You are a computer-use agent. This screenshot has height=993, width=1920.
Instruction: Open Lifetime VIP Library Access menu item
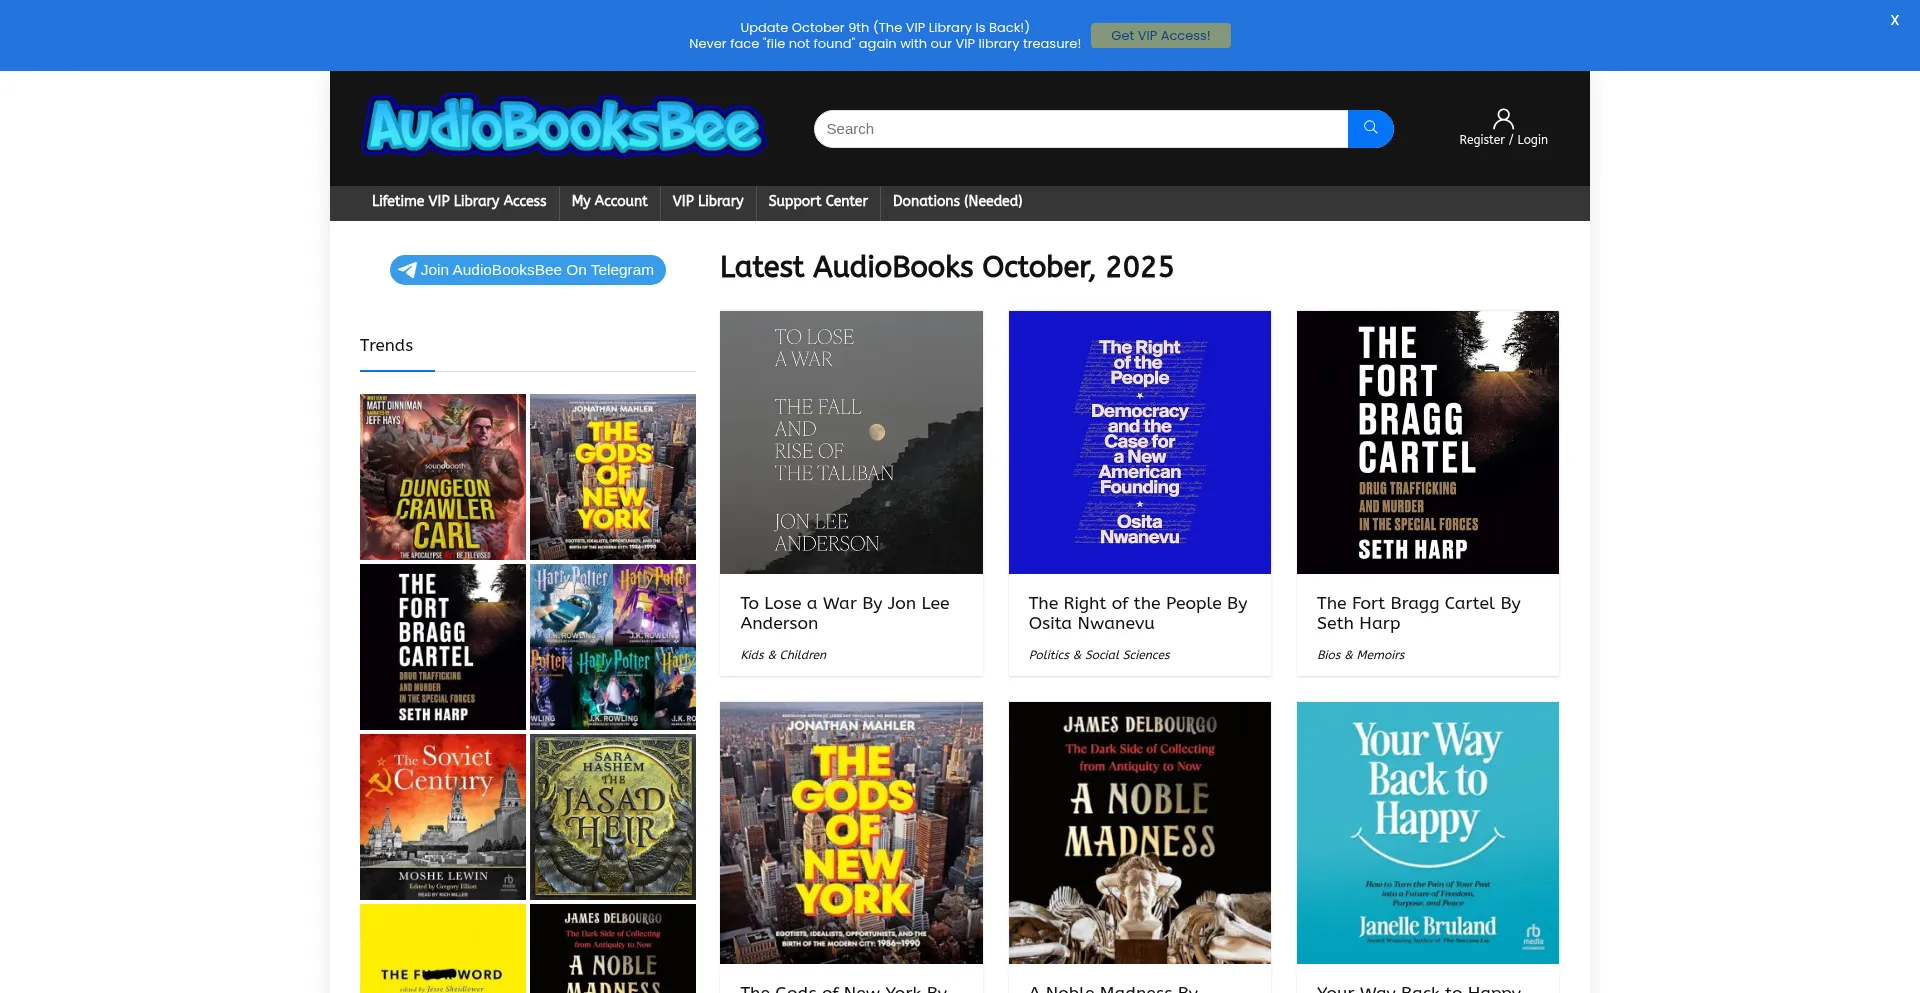[x=459, y=202]
